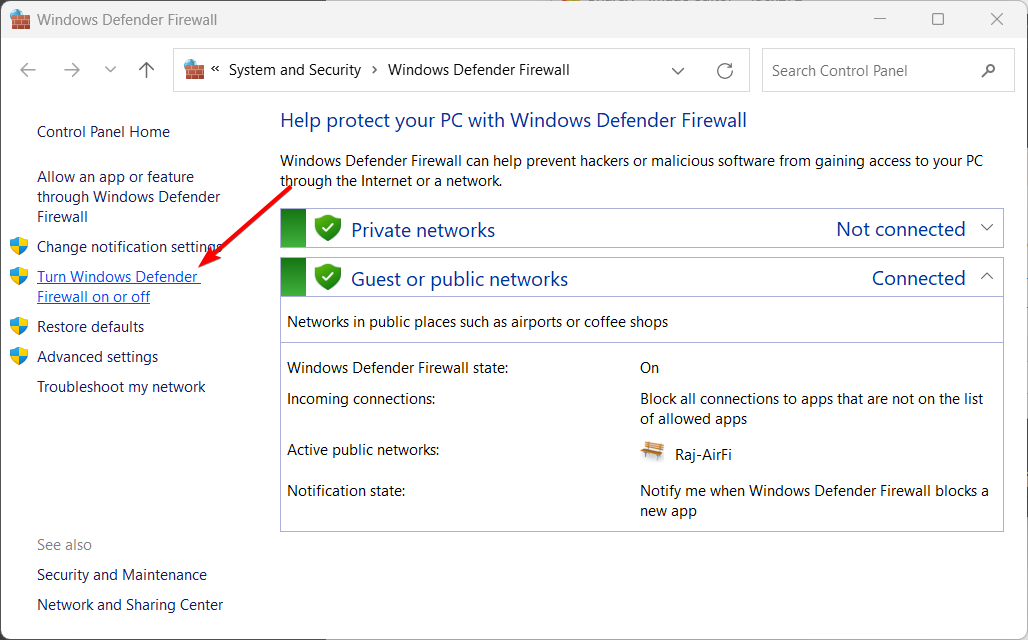Open Change notification settings
This screenshot has width=1028, height=640.
129,247
